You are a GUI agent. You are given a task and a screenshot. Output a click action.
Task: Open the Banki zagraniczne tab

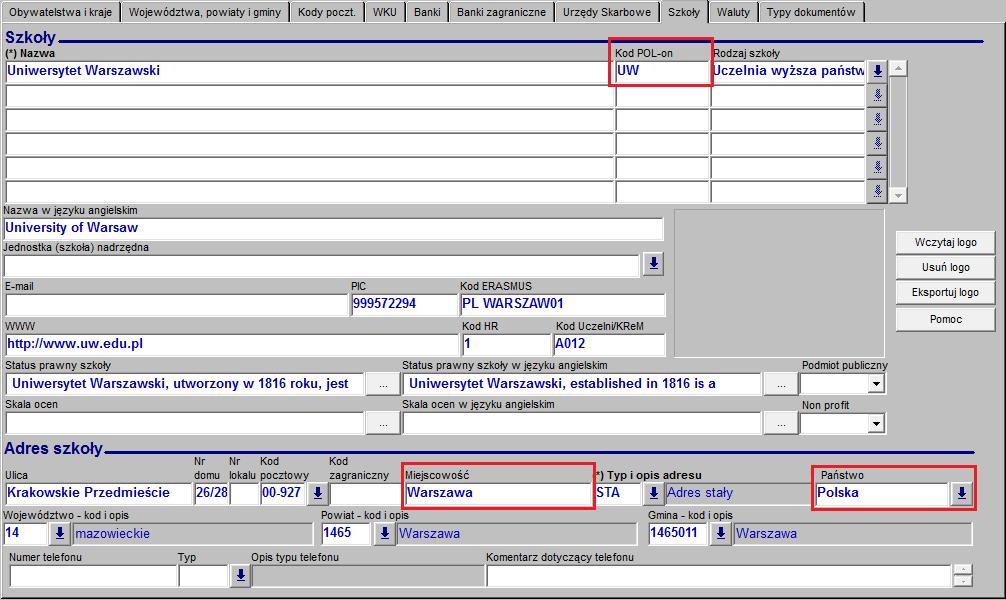coord(501,12)
